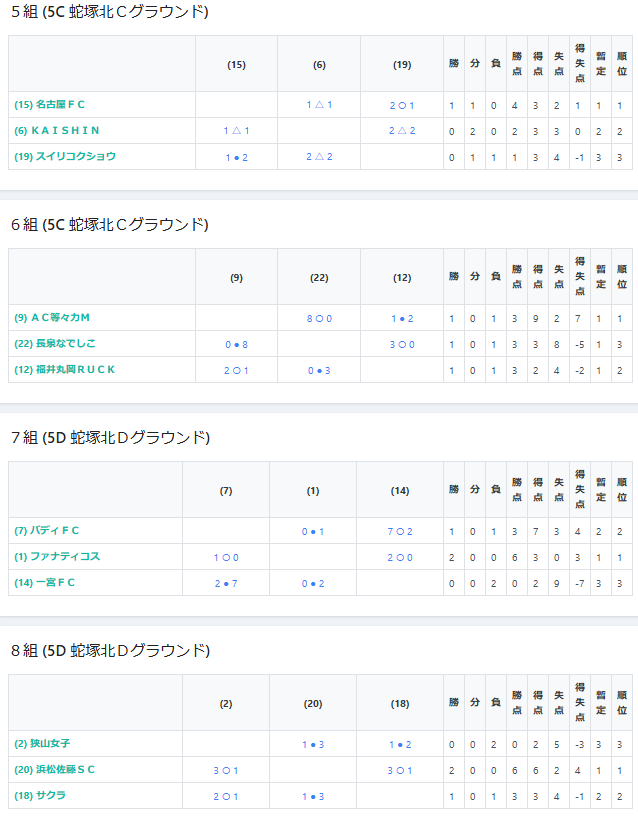The width and height of the screenshot is (638, 816).
Task: Open 名古屋ＦＣ's 2〇1 match result
Action: (x=402, y=105)
